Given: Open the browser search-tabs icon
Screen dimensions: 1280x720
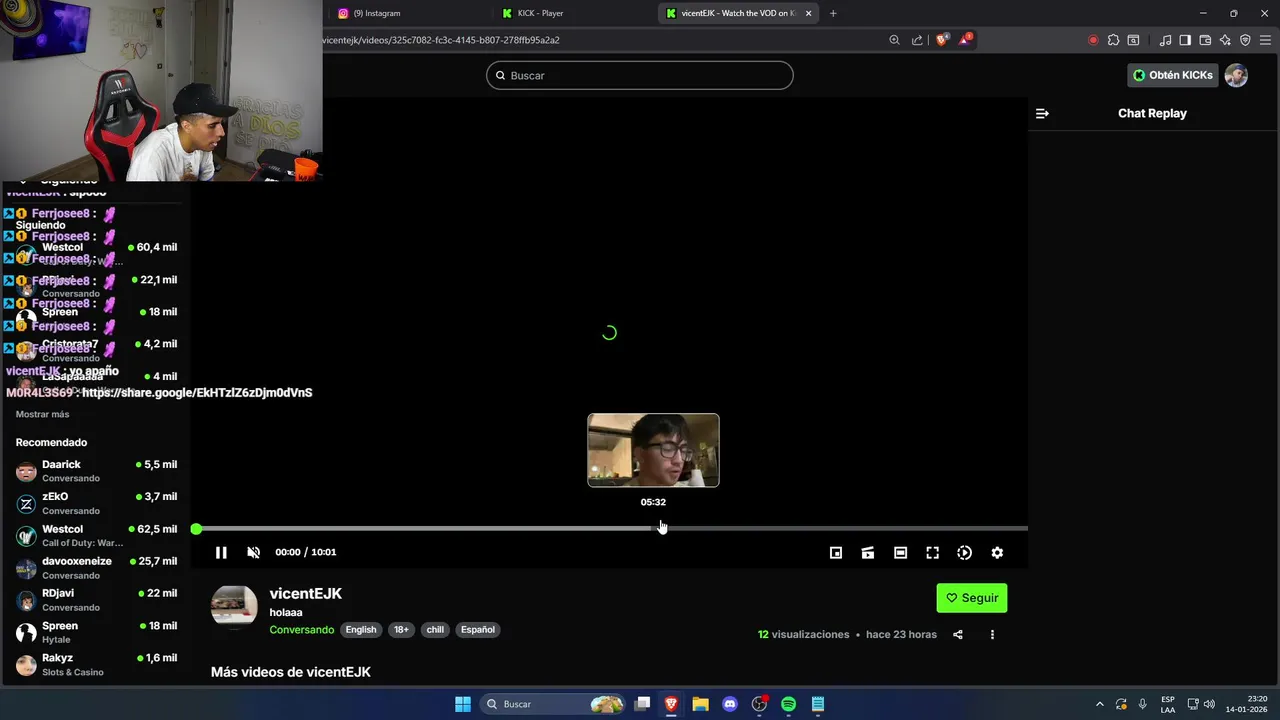Looking at the screenshot, I should point(1133,40).
